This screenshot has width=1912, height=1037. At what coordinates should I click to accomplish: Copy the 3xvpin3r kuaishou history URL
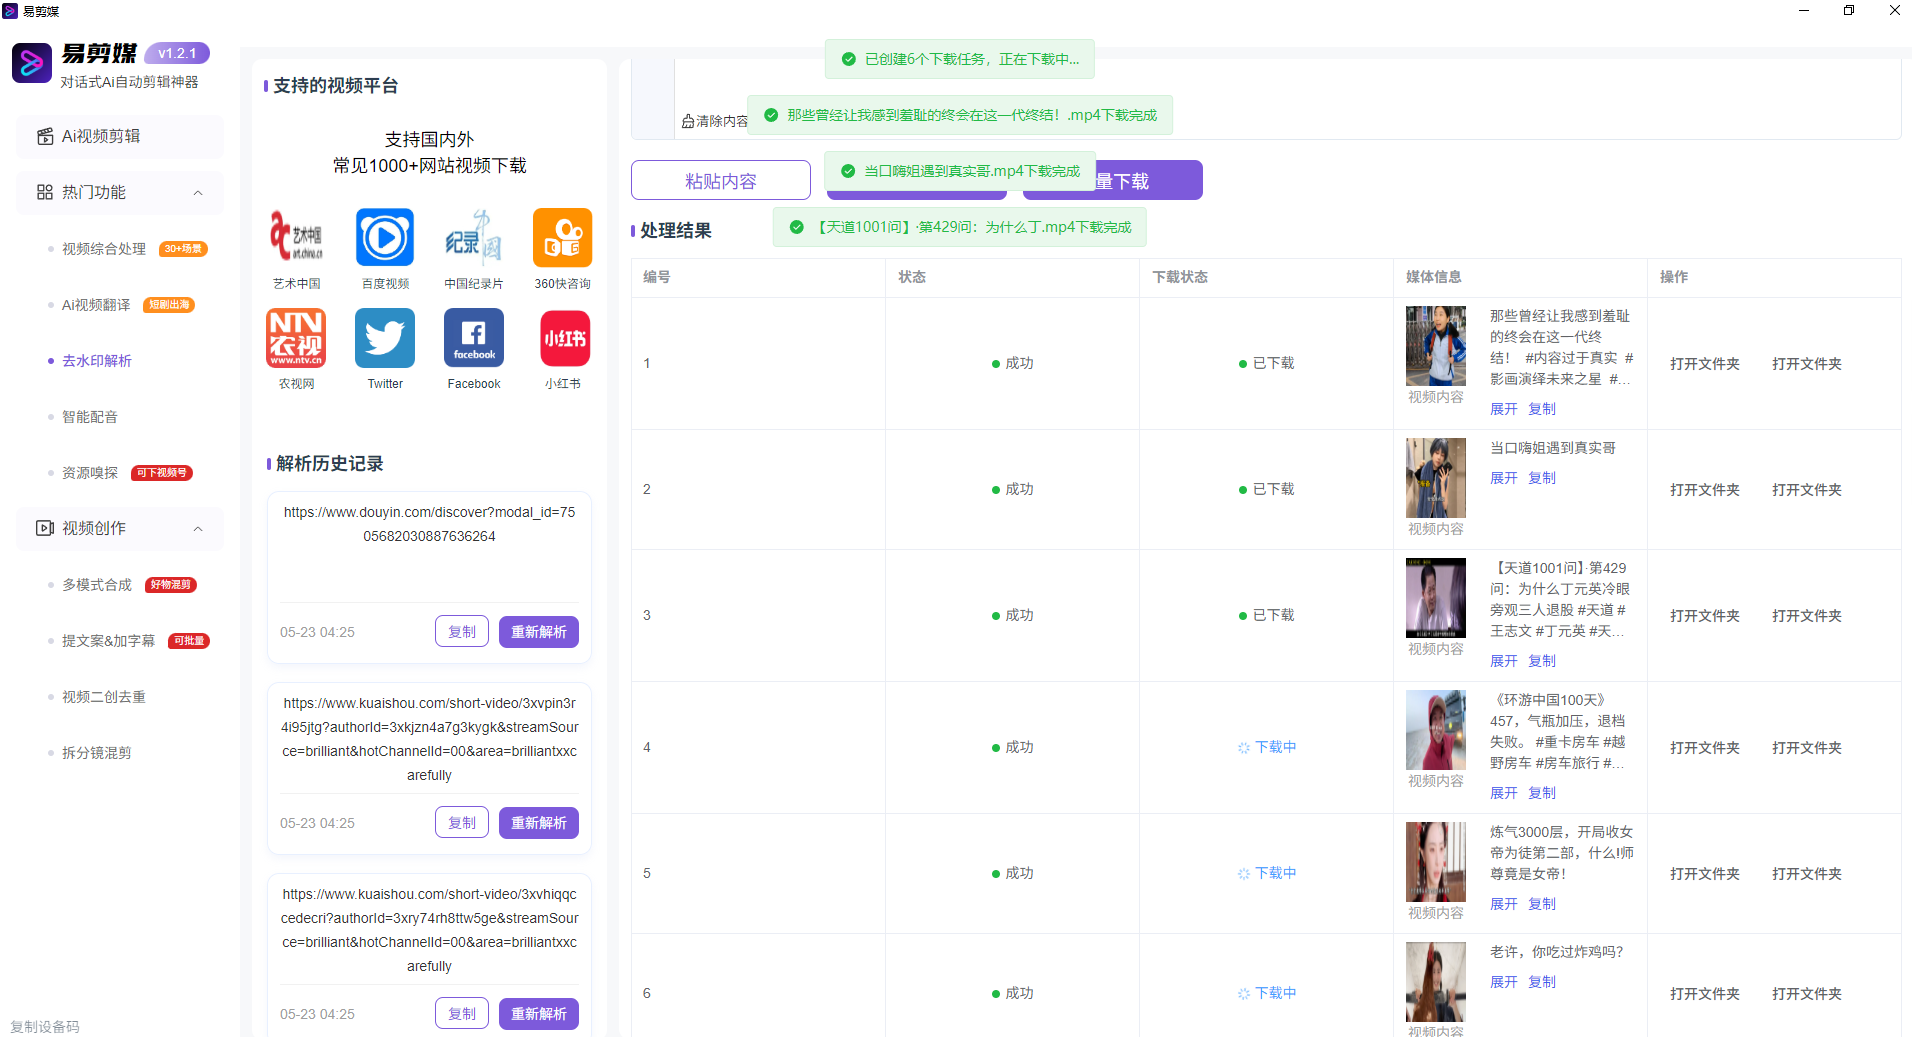click(x=462, y=823)
